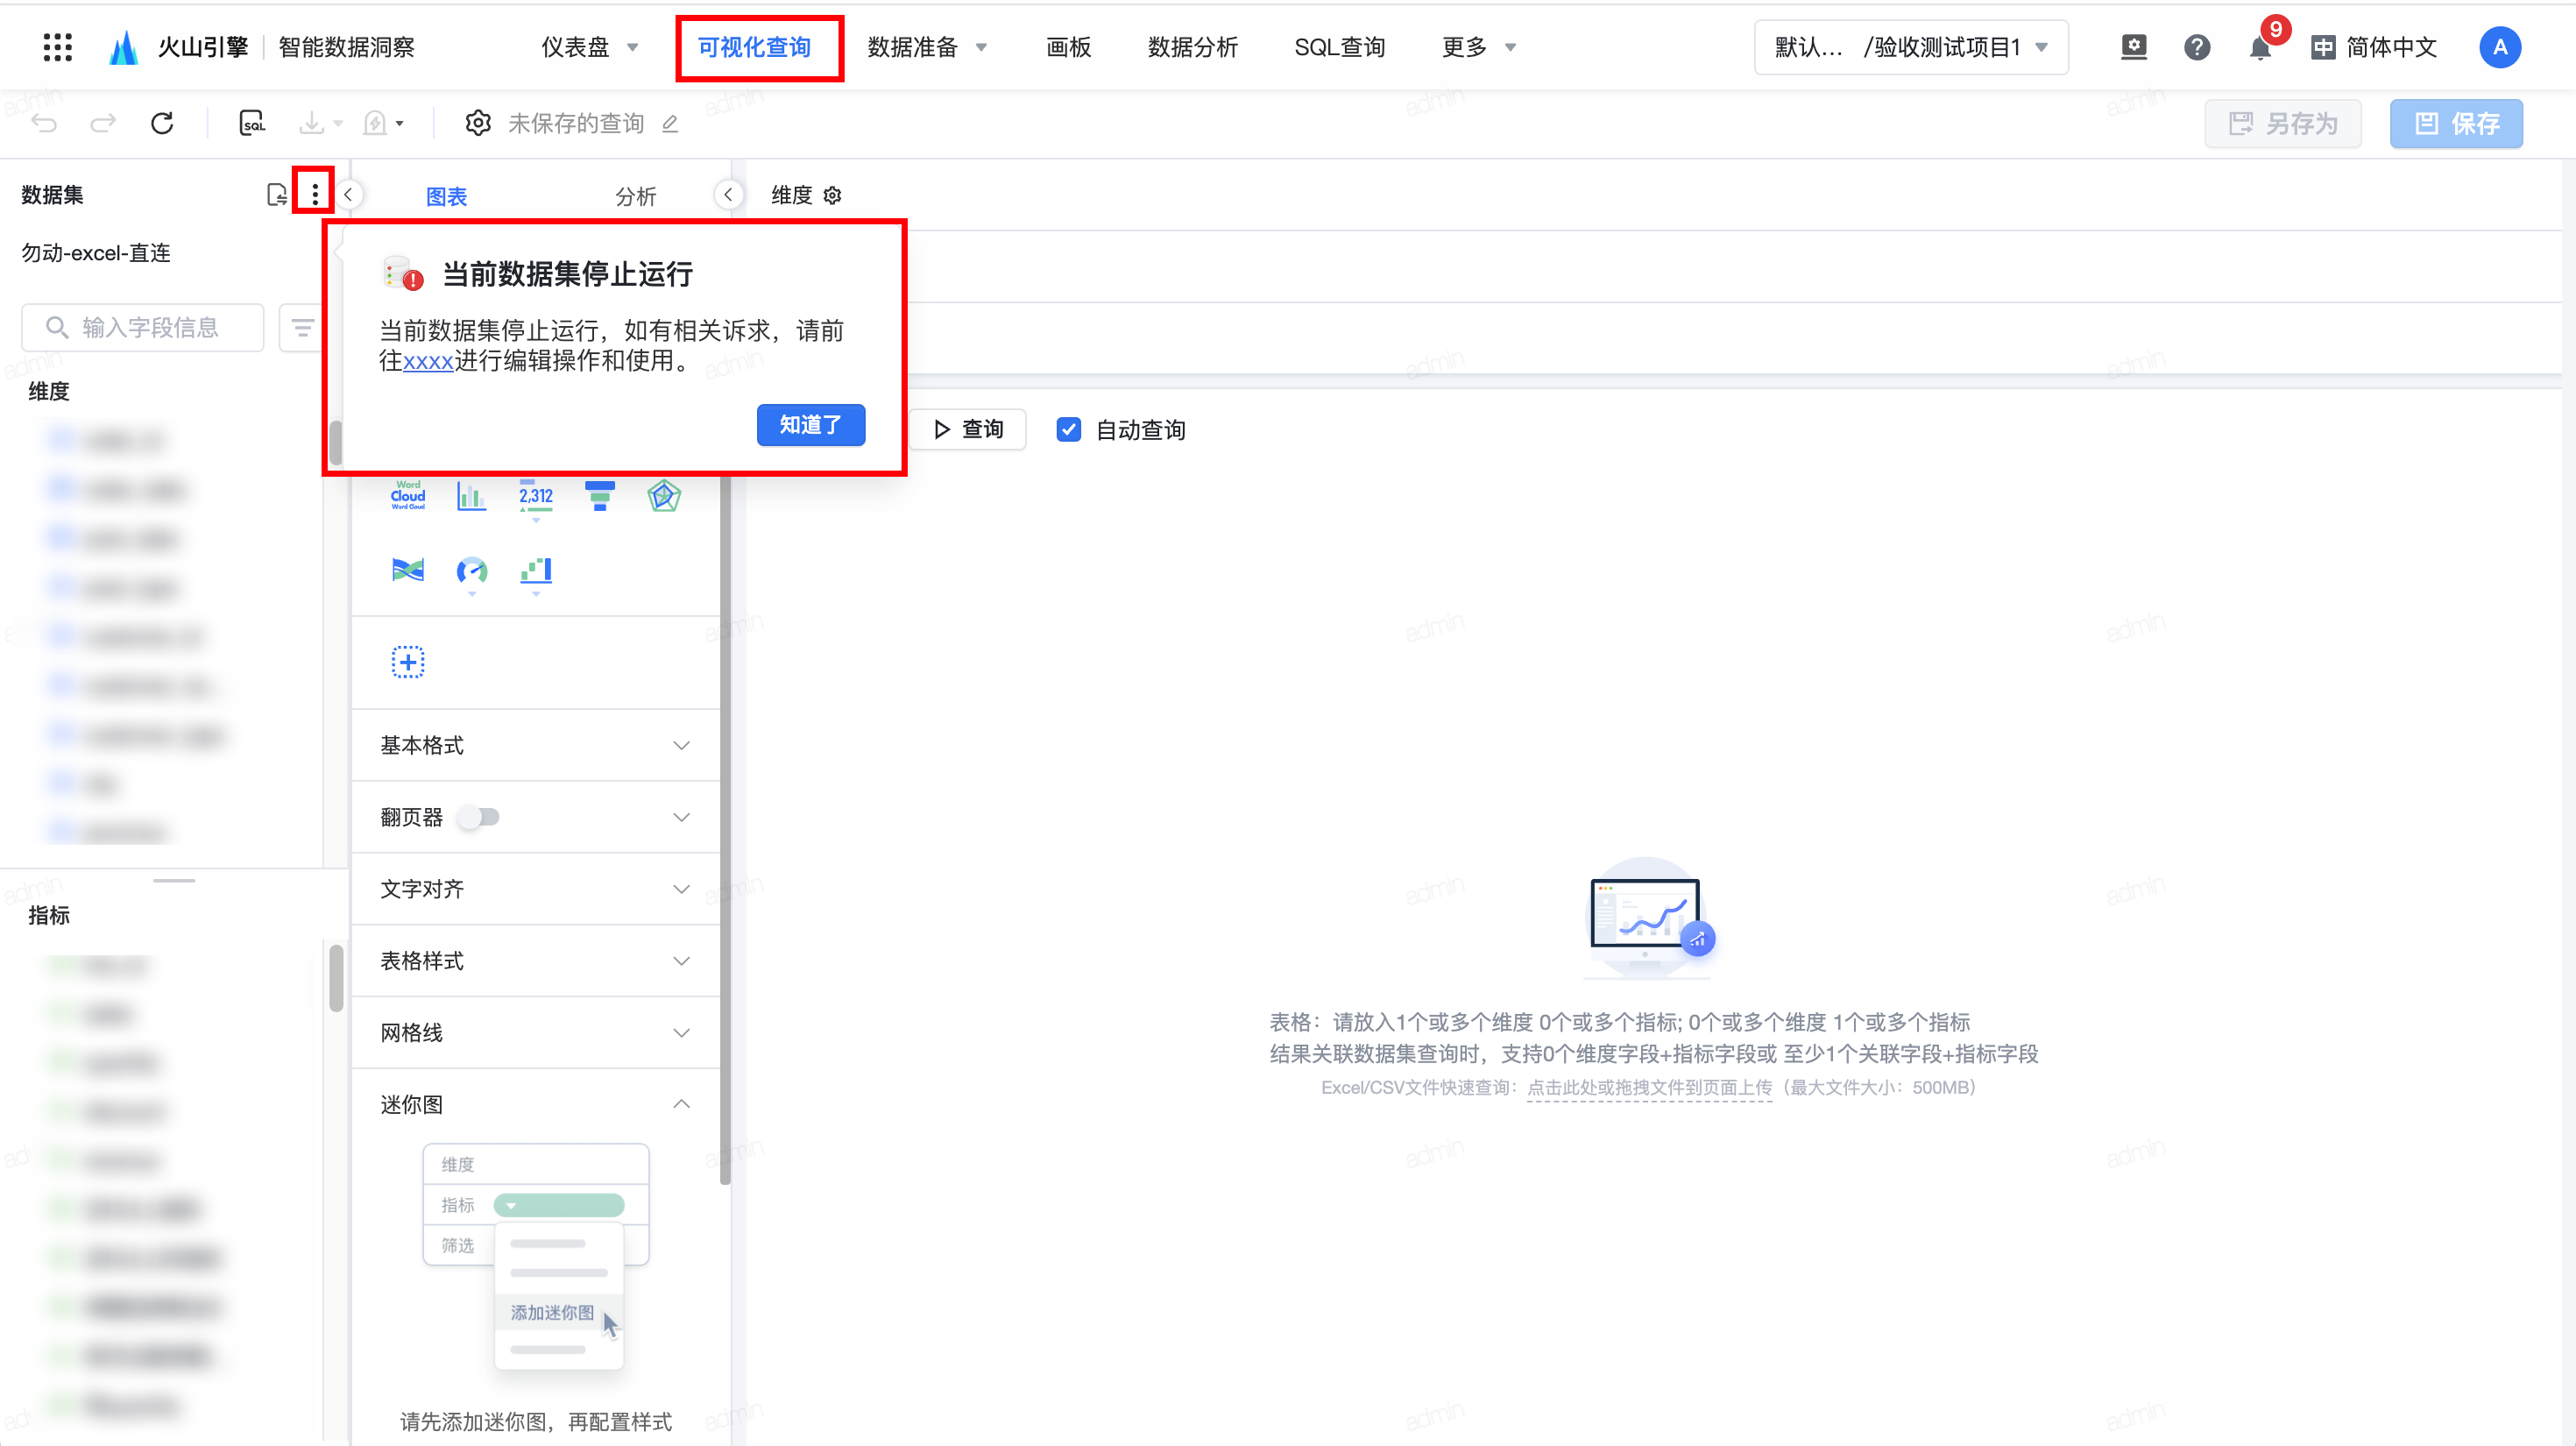Expand the 文字对齐 section
The width and height of the screenshot is (2576, 1446).
pos(681,889)
